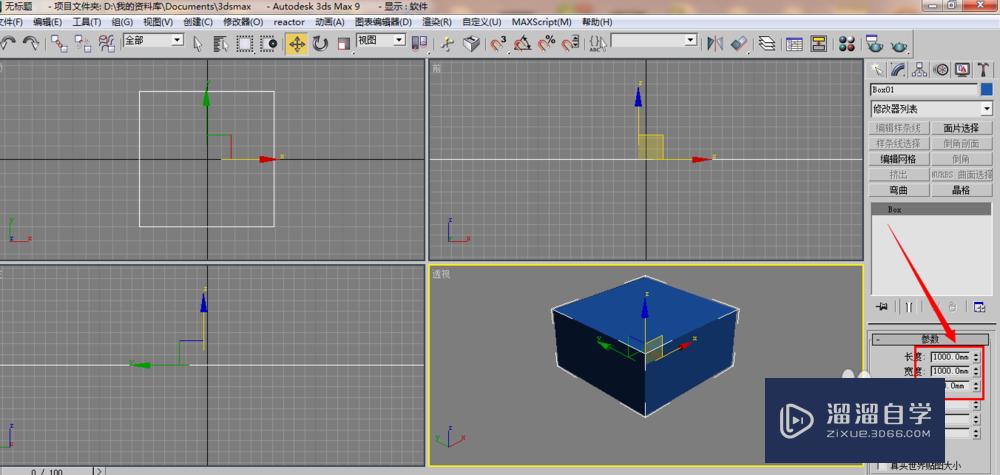Click the Mirror tool icon
Viewport: 1000px width, 475px height.
(x=715, y=43)
